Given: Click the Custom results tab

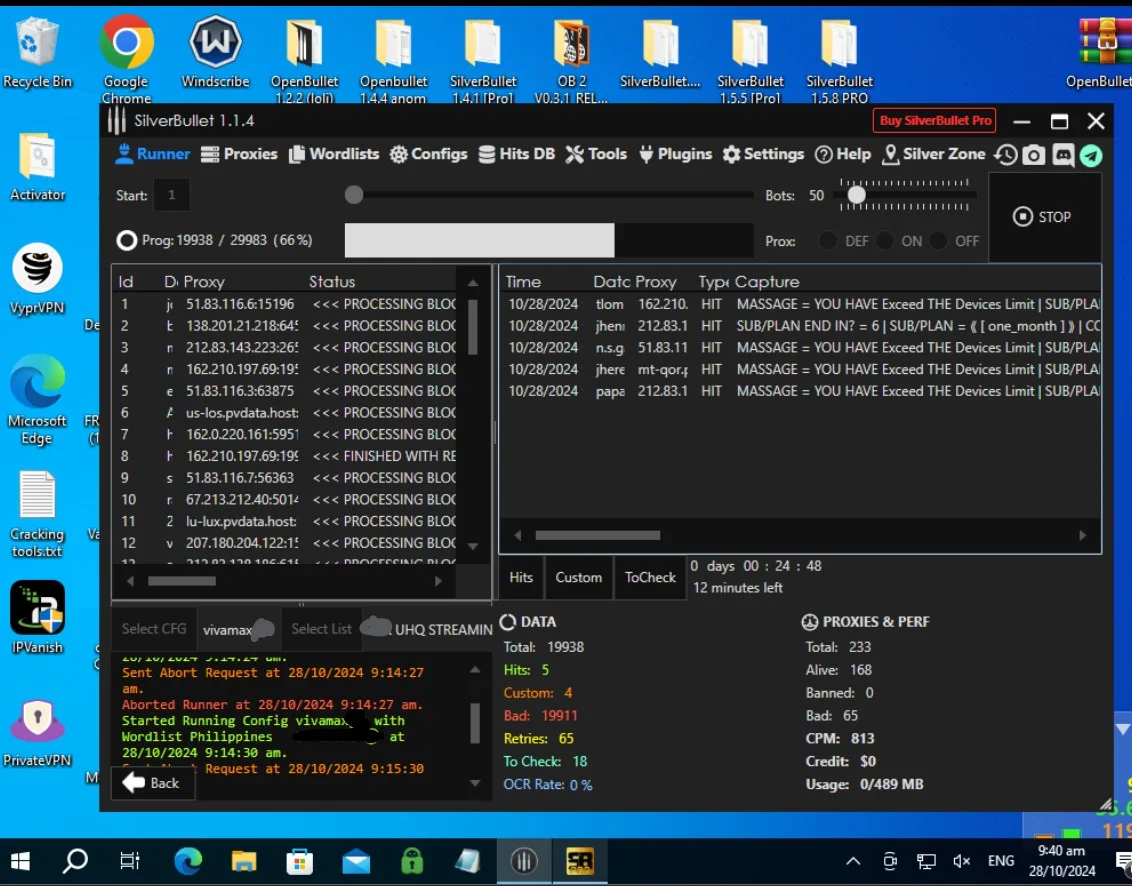Looking at the screenshot, I should 578,577.
